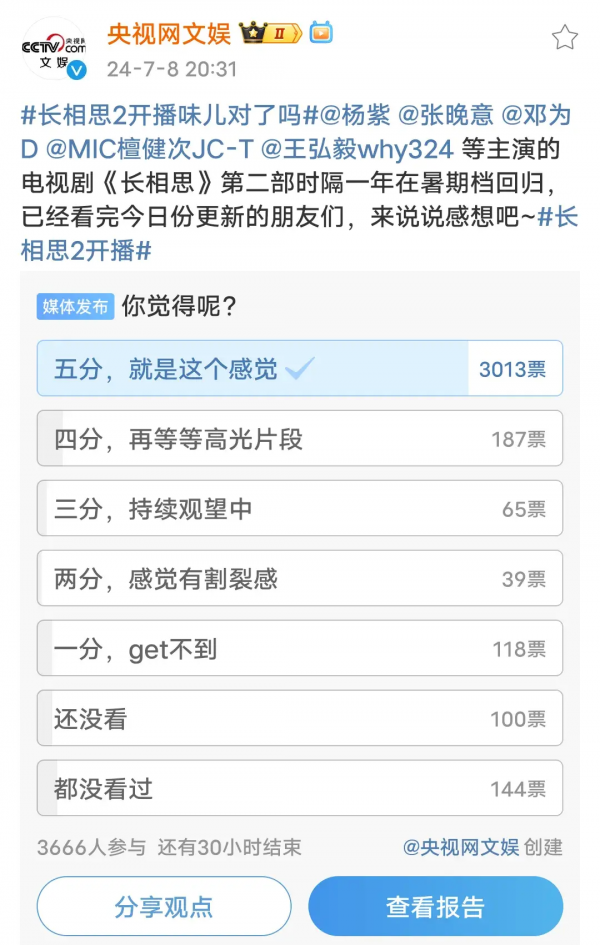Vote for 一分，get不到
The height and width of the screenshot is (945, 600).
tap(299, 649)
